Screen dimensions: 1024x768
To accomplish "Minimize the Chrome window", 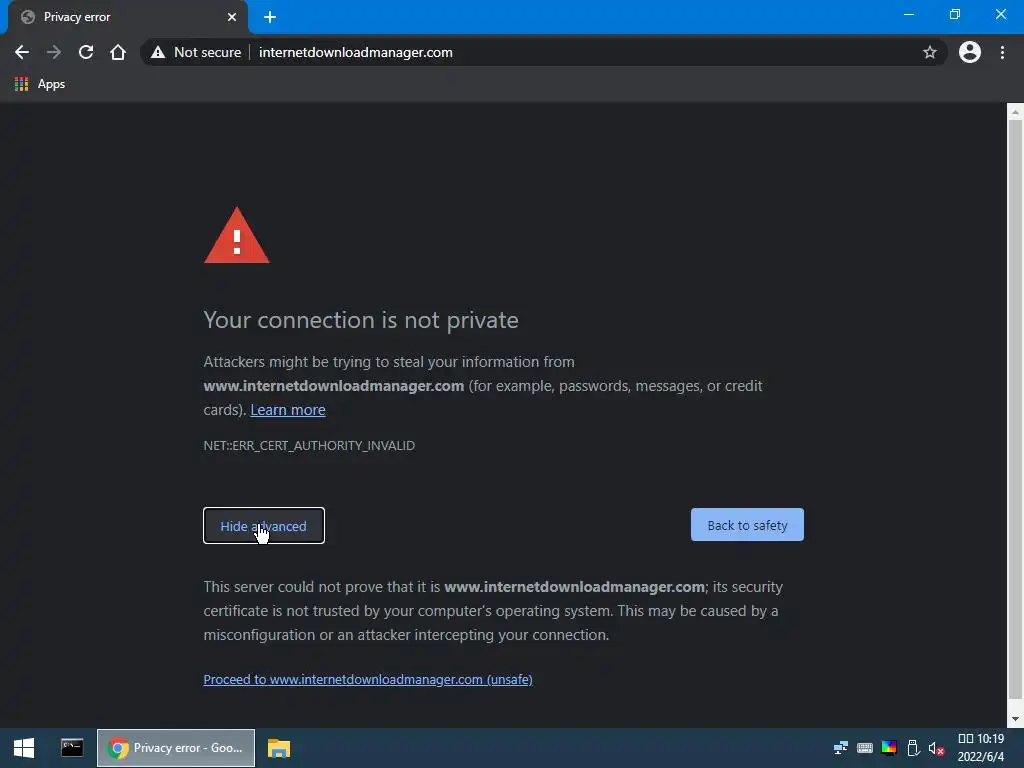I will (x=908, y=14).
